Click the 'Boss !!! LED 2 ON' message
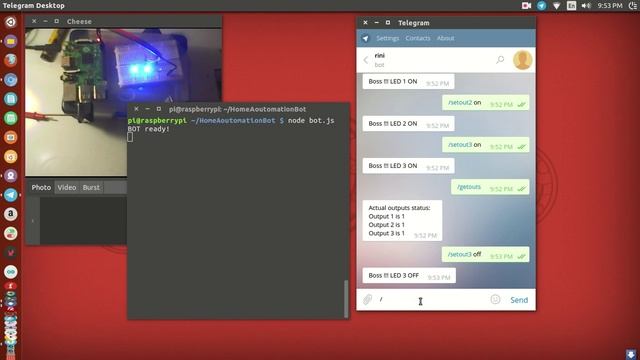This screenshot has width=640, height=360. 408,124
